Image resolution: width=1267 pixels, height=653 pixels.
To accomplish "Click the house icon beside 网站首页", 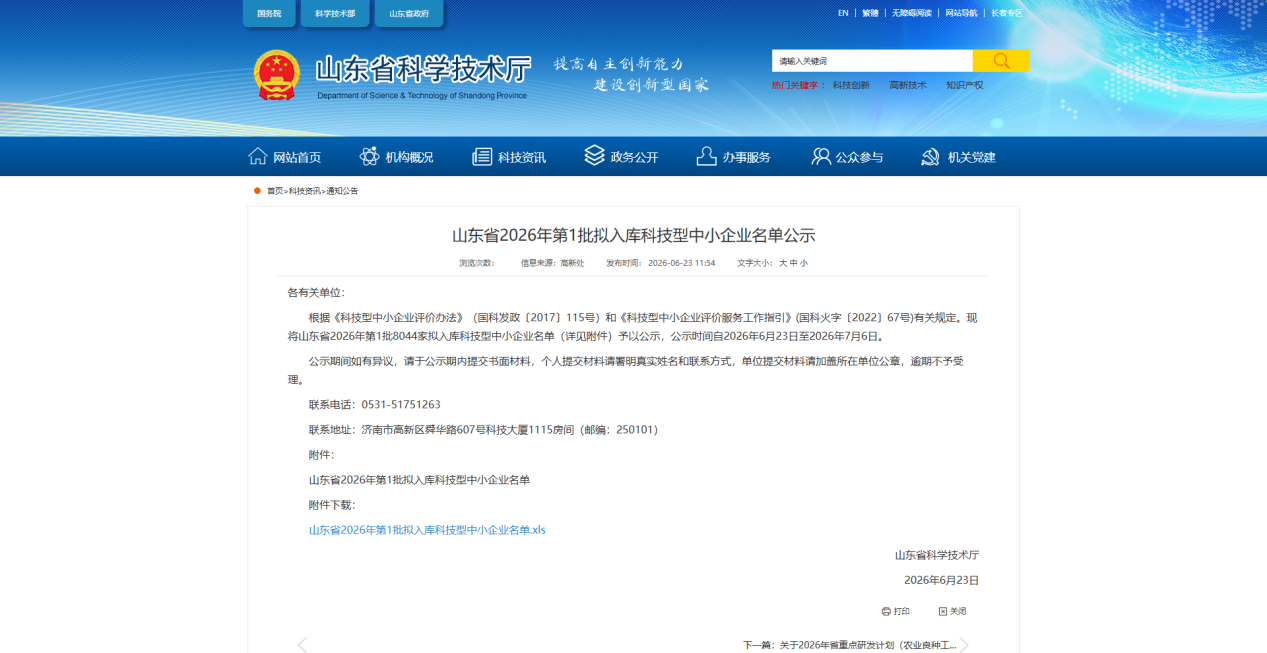I will (258, 157).
